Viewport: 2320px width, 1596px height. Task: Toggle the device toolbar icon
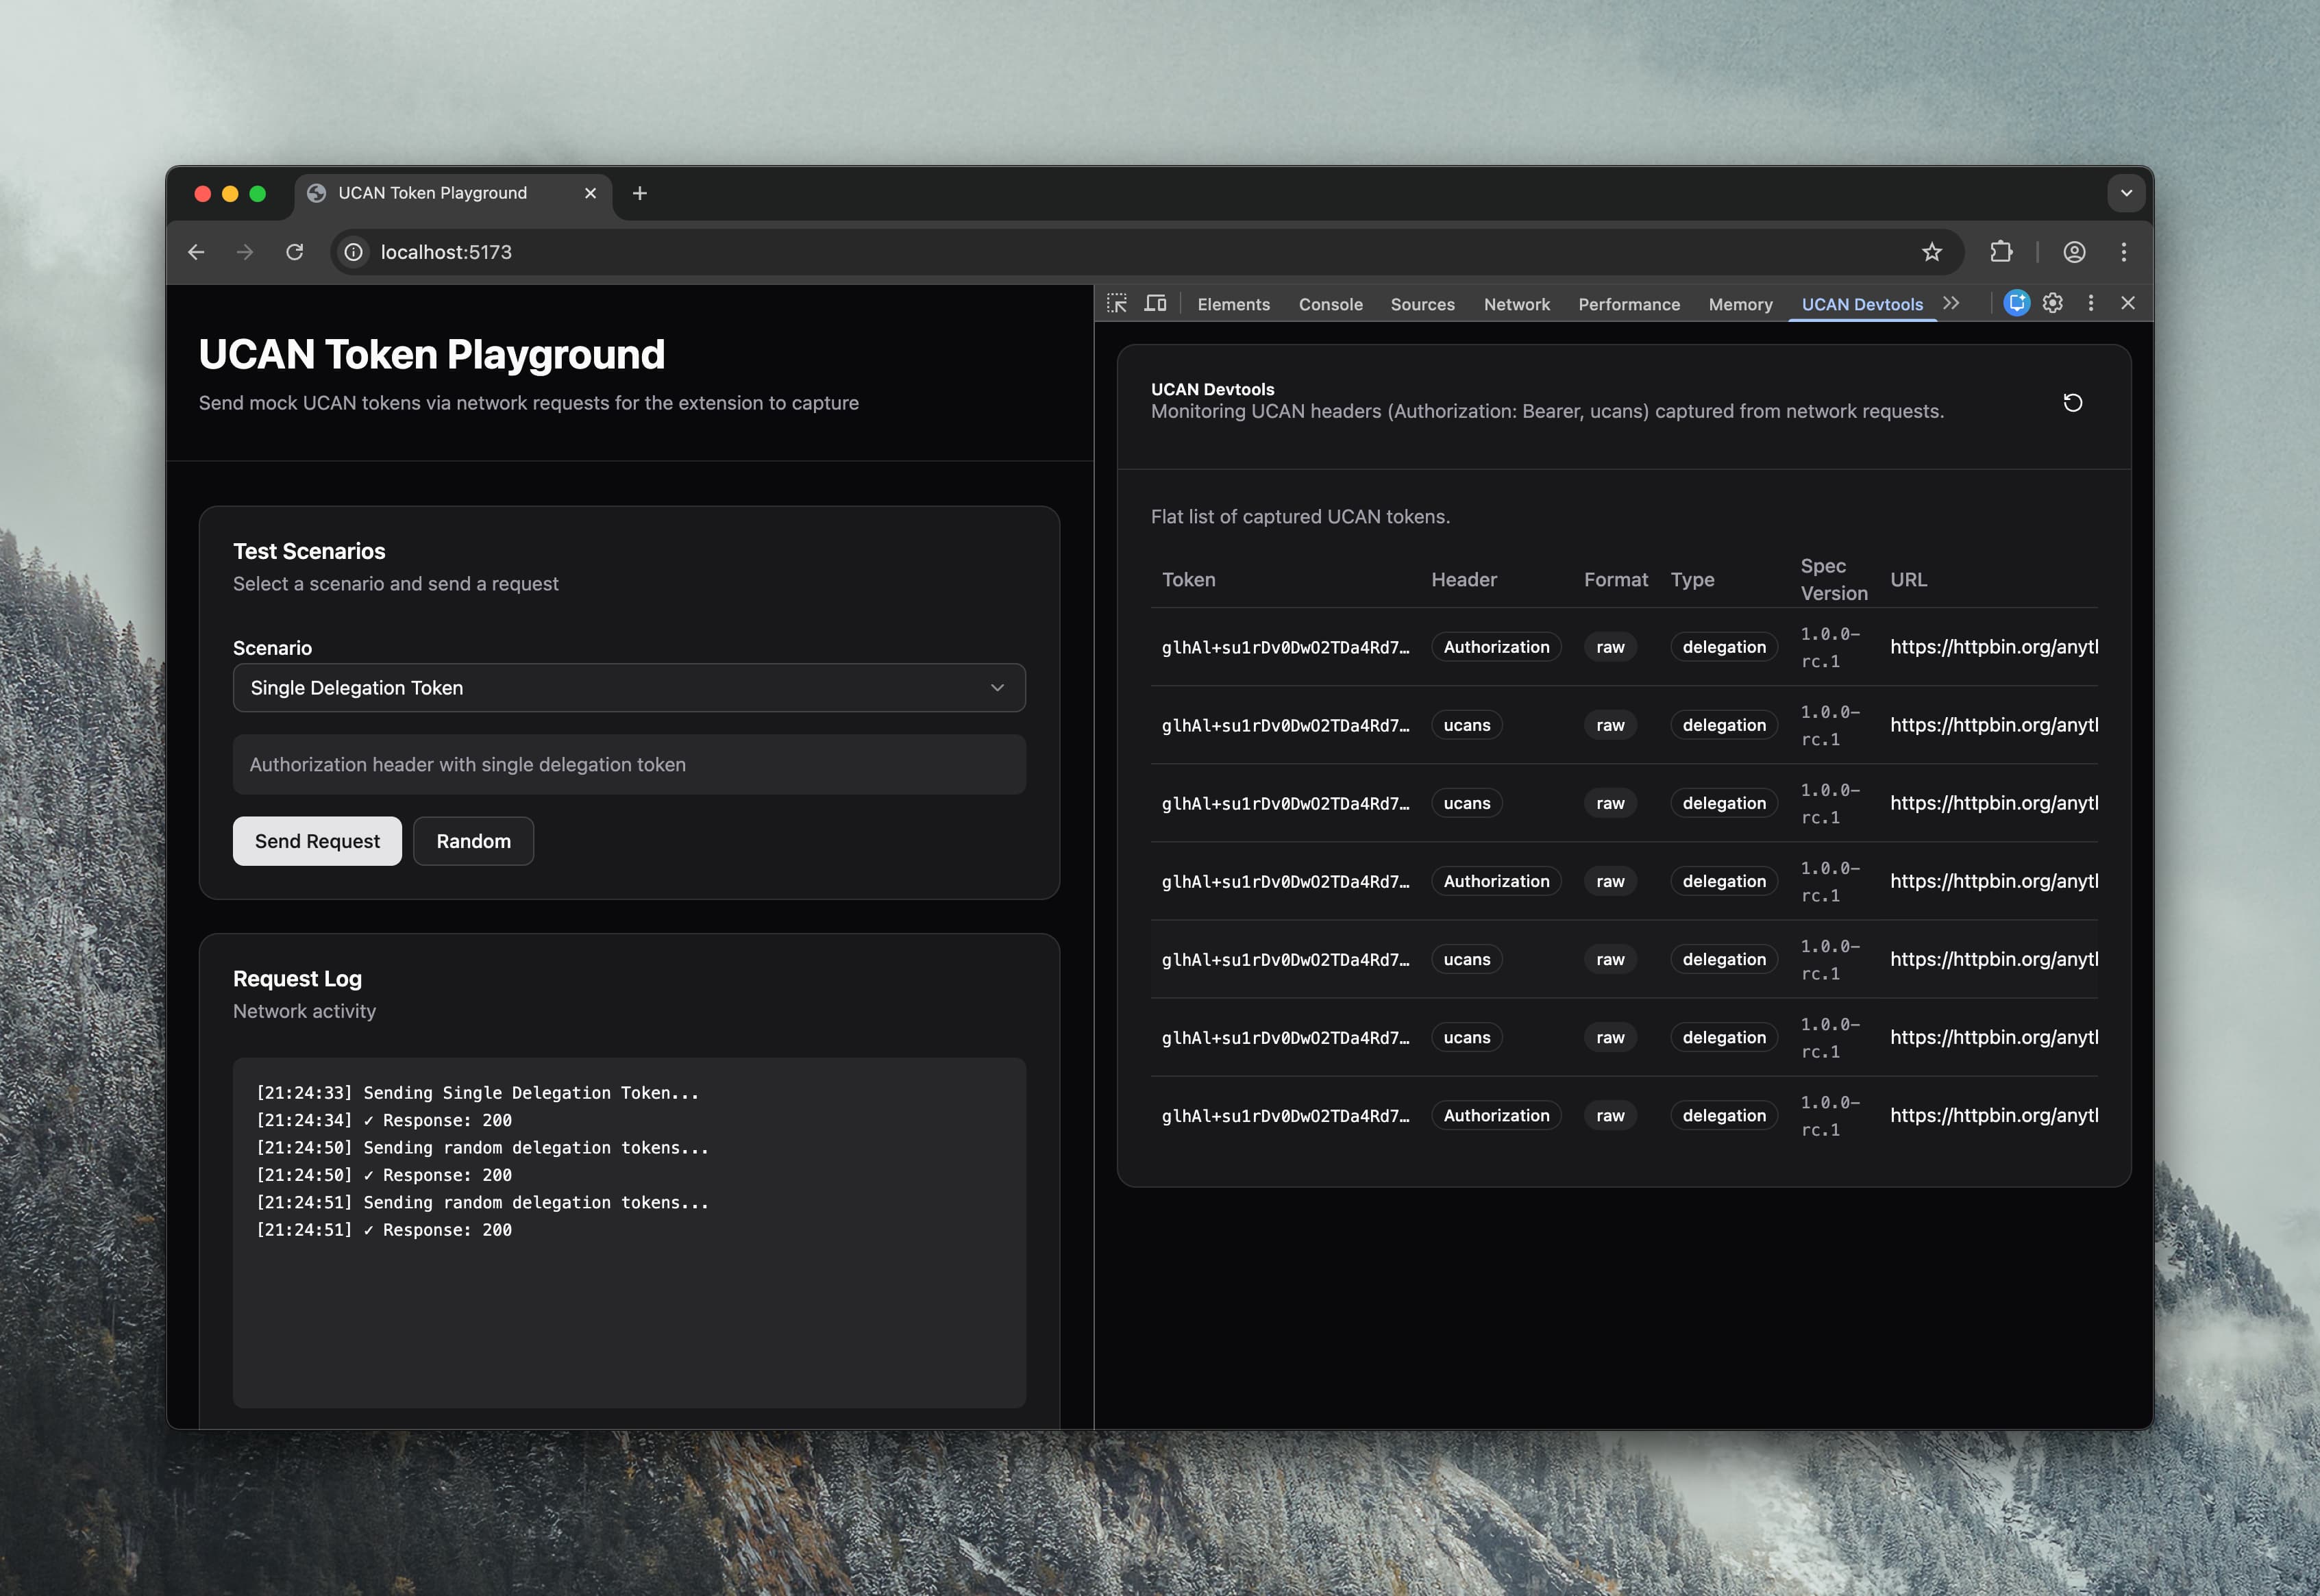pos(1156,303)
